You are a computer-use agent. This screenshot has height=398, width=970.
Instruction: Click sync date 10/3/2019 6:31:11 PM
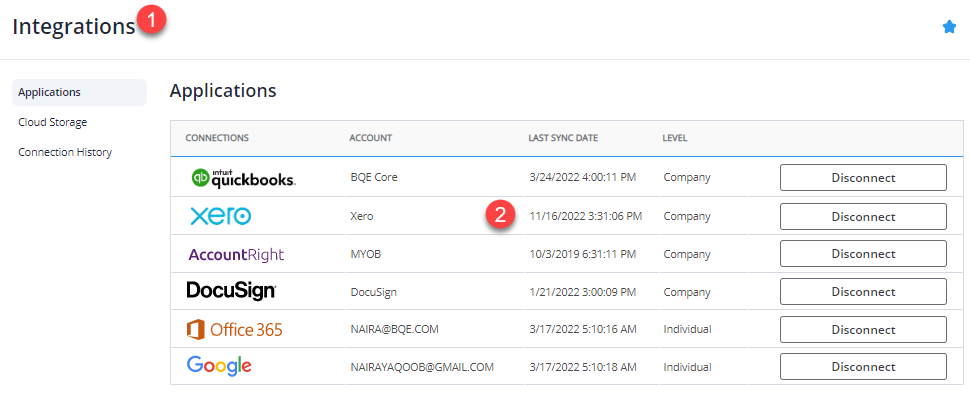pyautogui.click(x=583, y=254)
